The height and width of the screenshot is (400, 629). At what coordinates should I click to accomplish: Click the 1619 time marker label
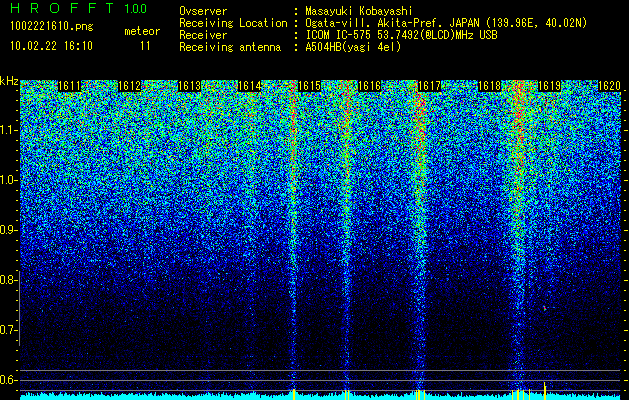(549, 86)
